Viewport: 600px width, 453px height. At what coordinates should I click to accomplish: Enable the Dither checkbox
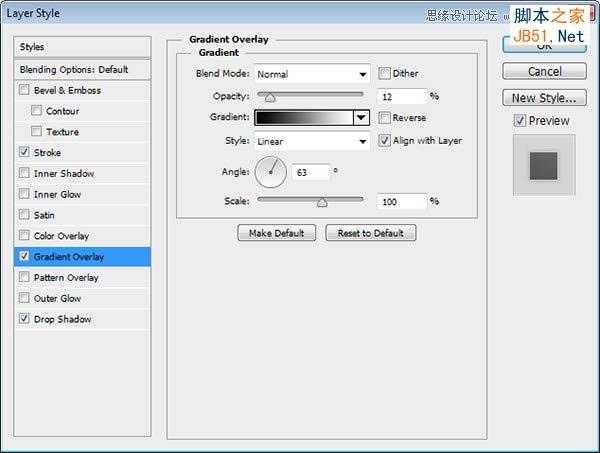[385, 74]
